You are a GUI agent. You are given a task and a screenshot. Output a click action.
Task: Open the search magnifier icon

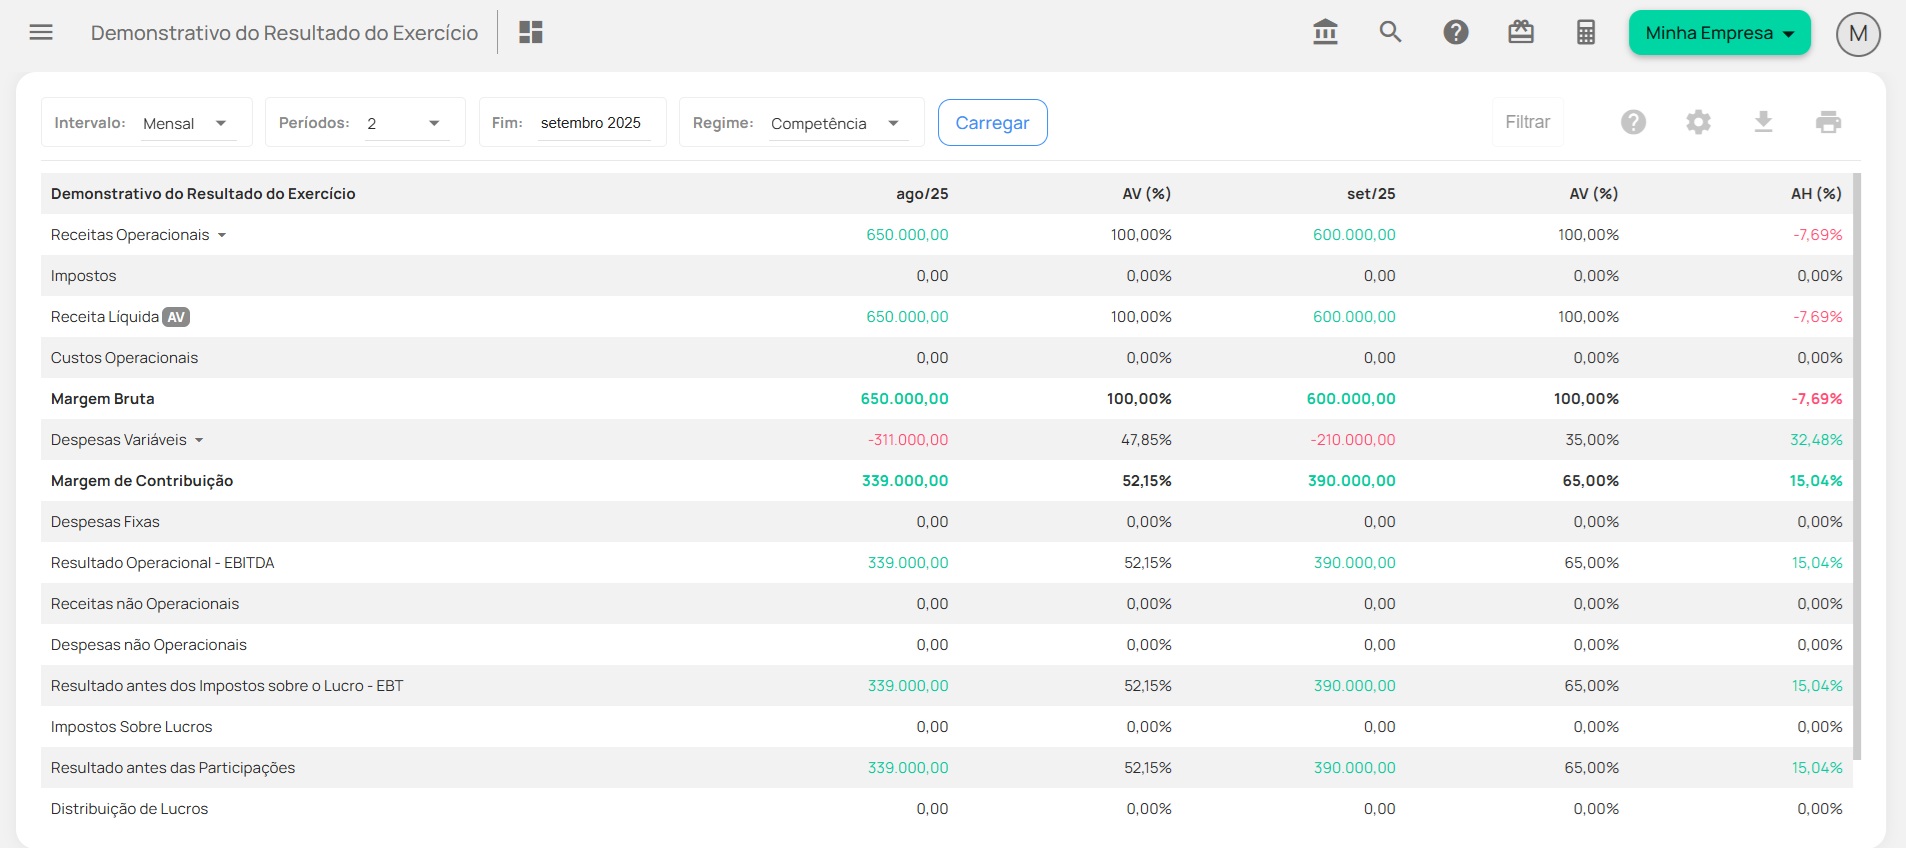[1390, 33]
